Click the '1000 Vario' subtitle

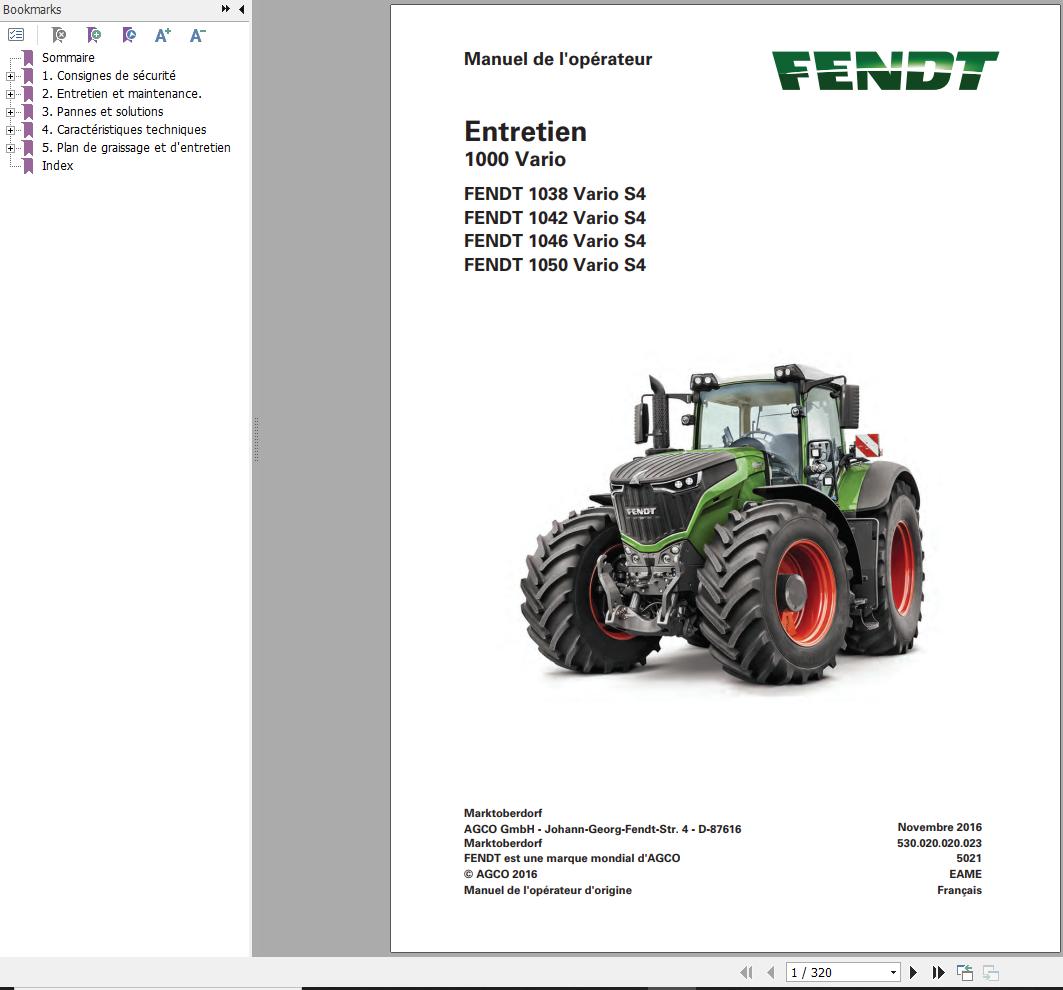tap(515, 159)
